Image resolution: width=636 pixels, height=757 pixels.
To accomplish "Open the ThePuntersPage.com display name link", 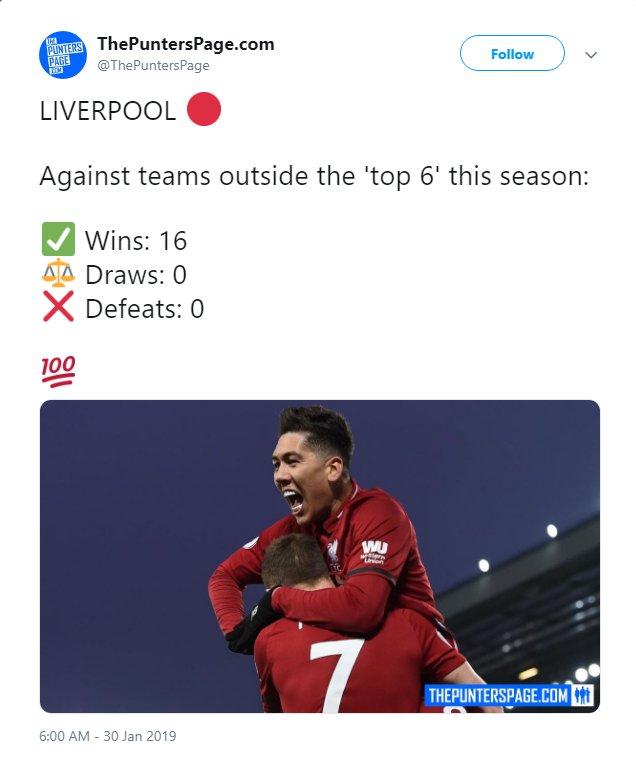I will pos(185,44).
